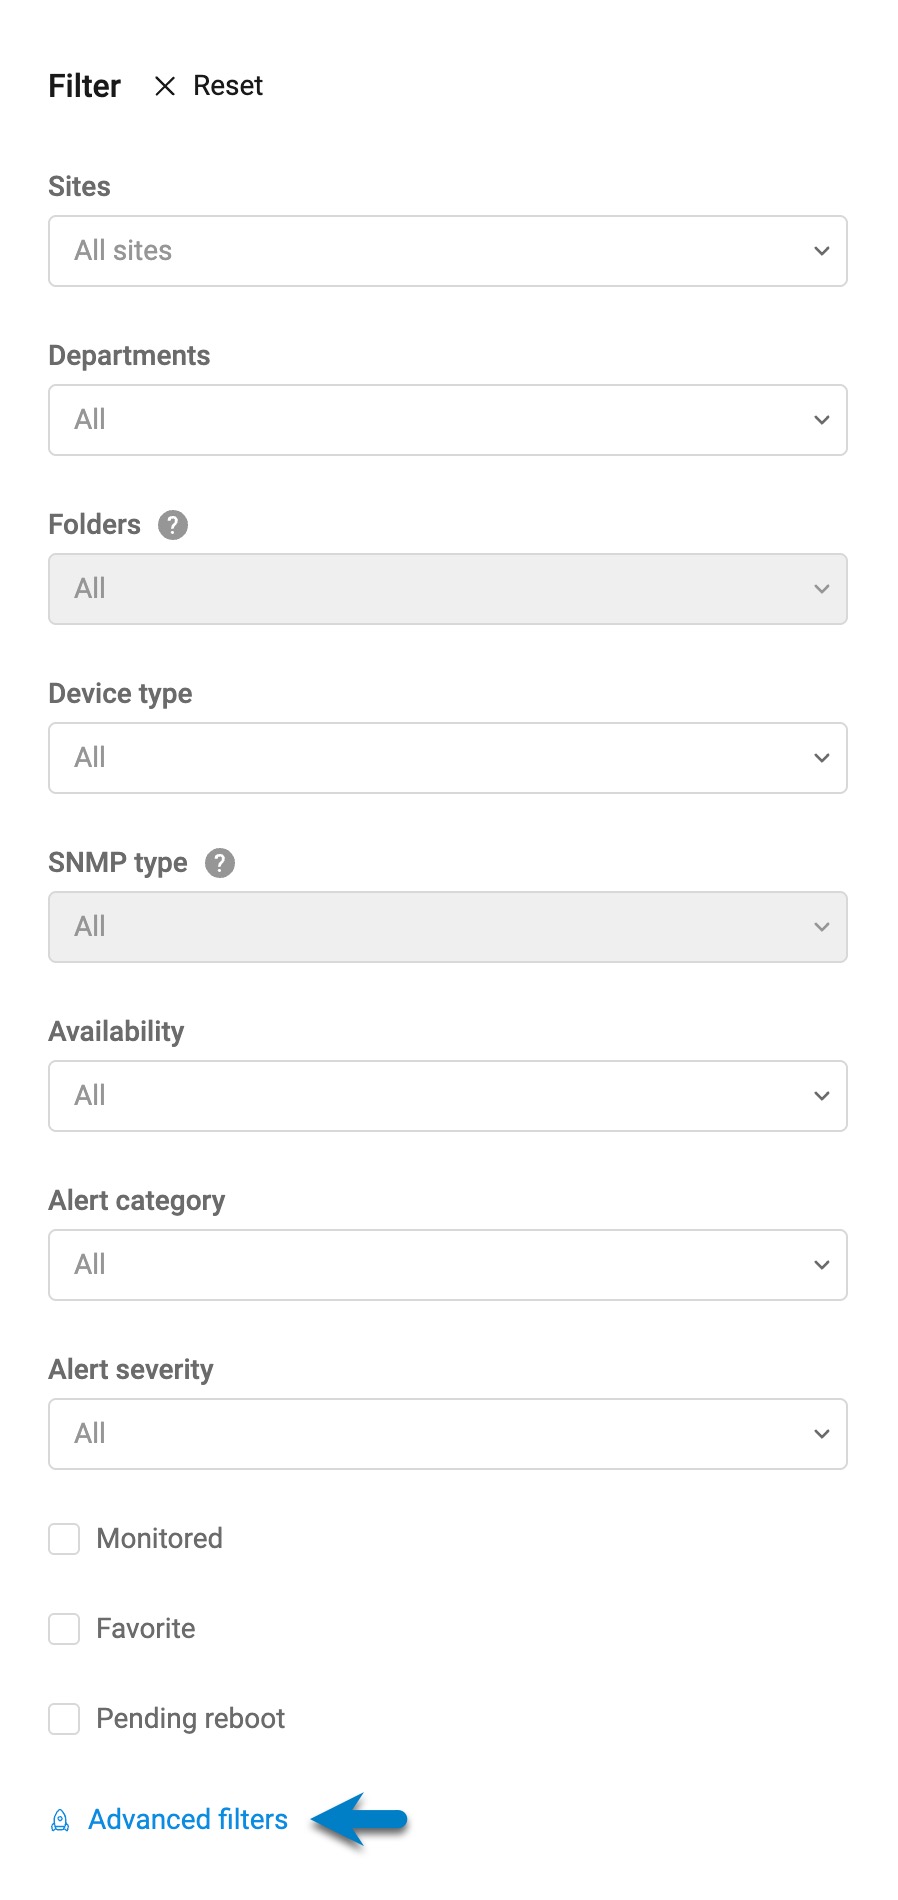The image size is (898, 1900).
Task: Expand the Departments selector
Action: click(x=447, y=420)
